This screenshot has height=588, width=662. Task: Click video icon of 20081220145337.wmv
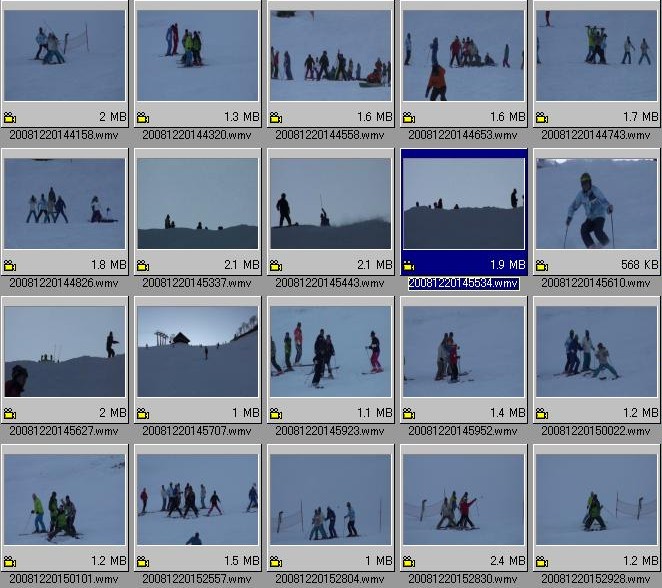(143, 266)
